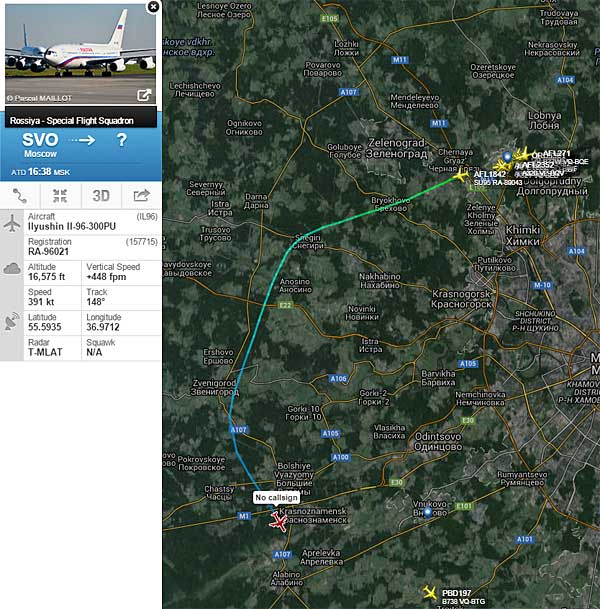Screen dimensions: 600x609
Task: Click the No callsign label
Action: (x=276, y=498)
